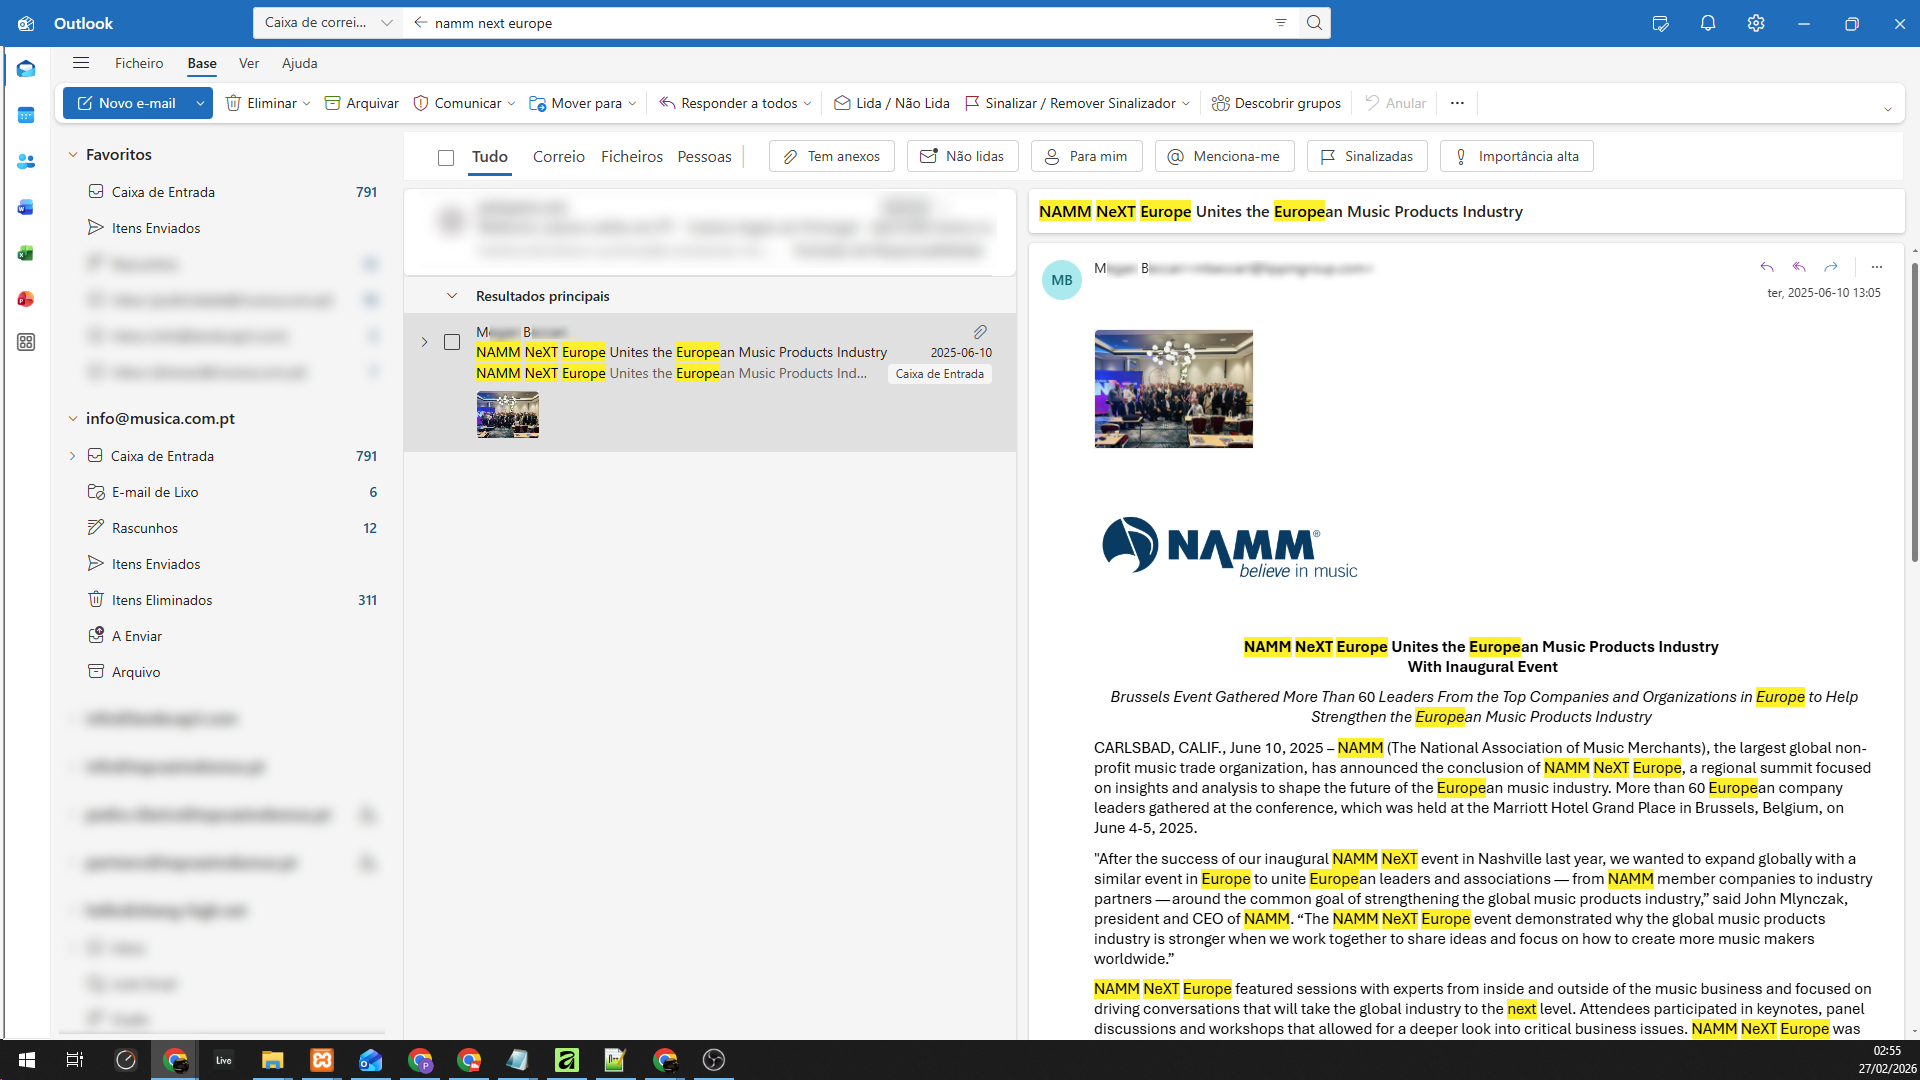Open Task View on the taskbar

click(x=75, y=1060)
